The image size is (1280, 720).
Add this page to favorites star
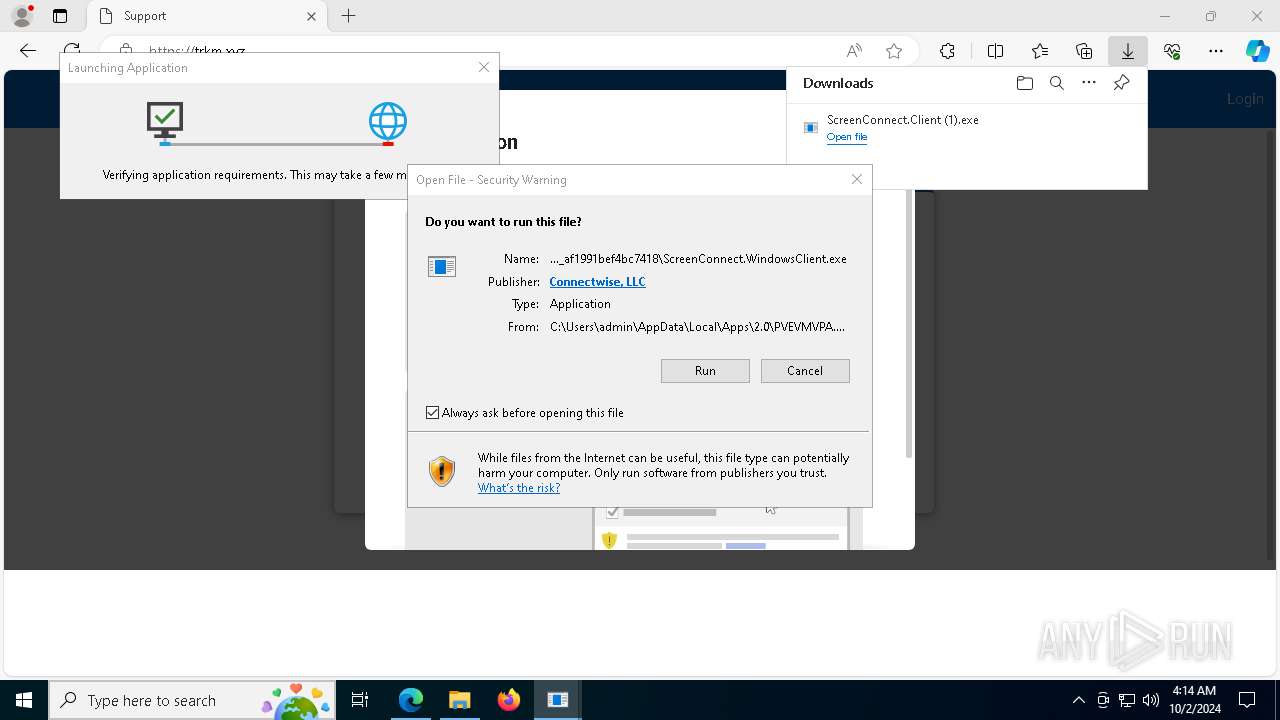tap(894, 51)
